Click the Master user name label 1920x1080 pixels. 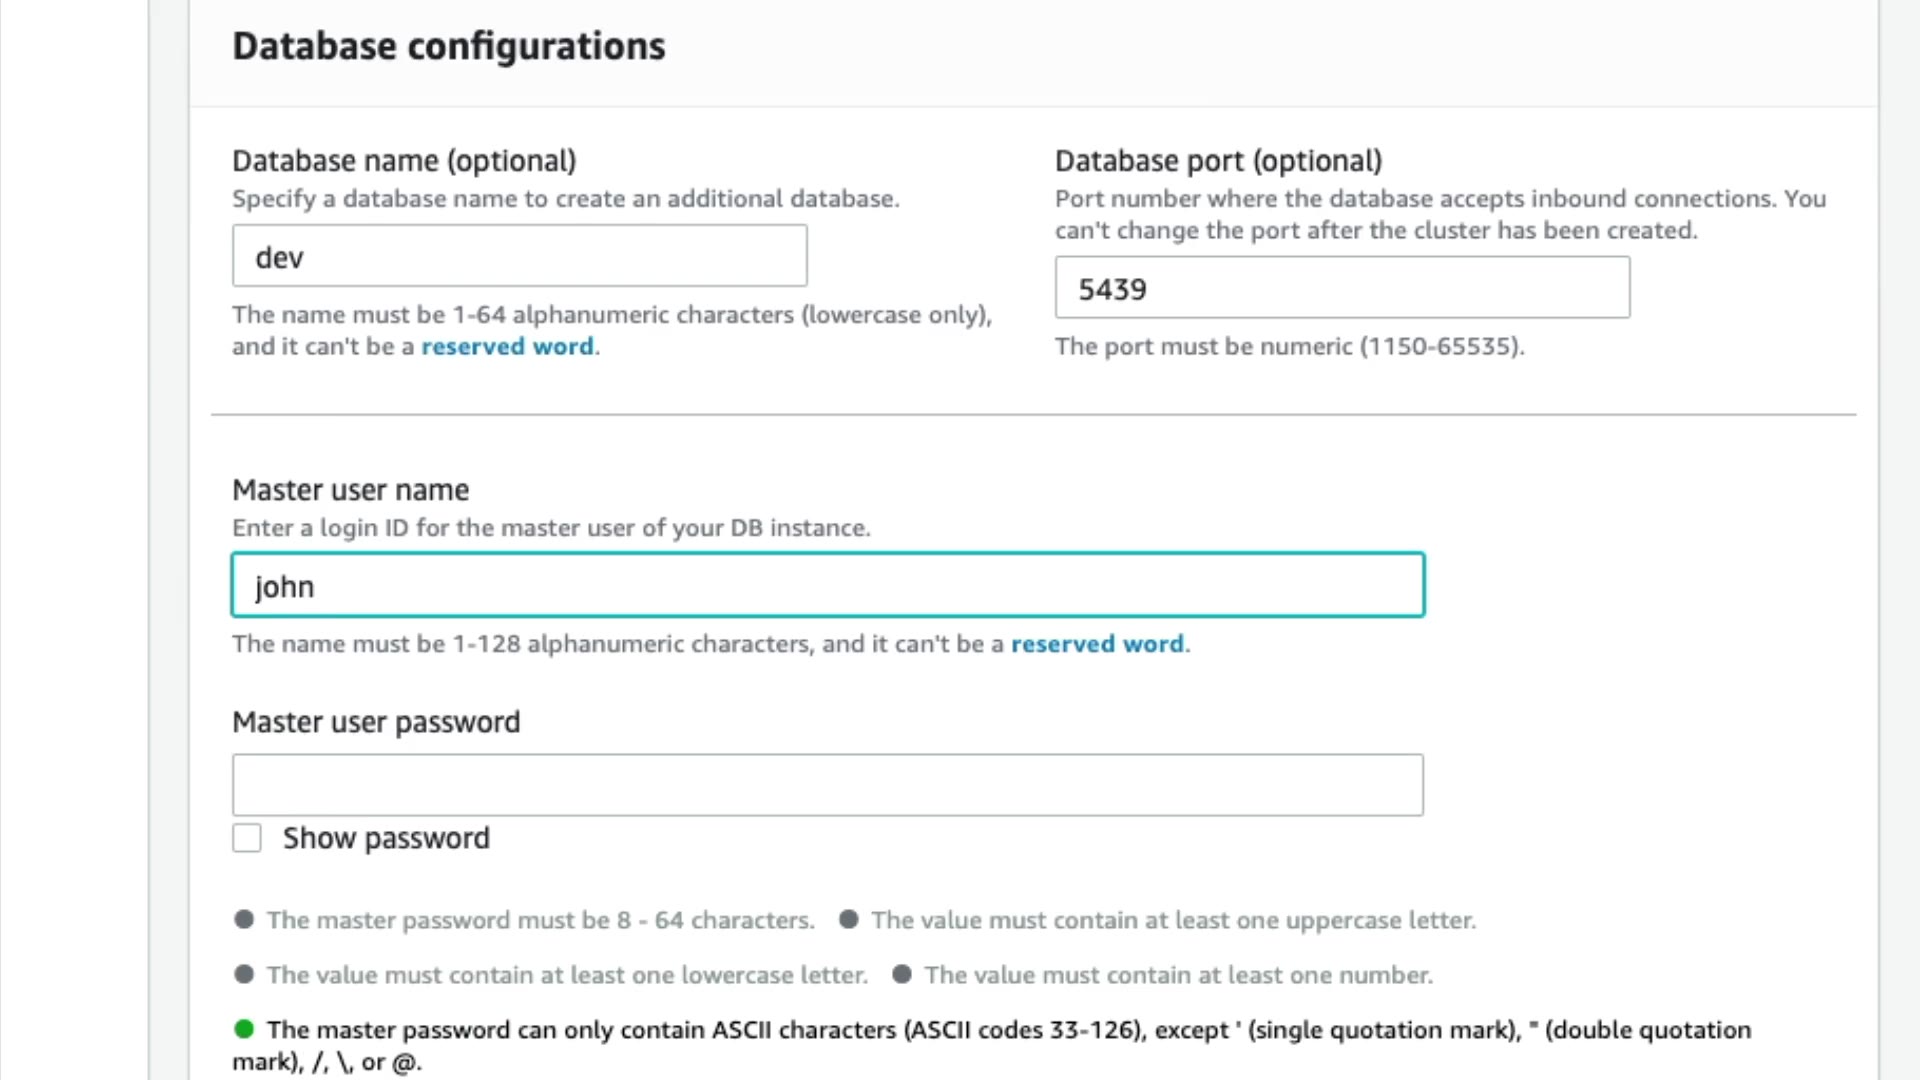tap(350, 490)
